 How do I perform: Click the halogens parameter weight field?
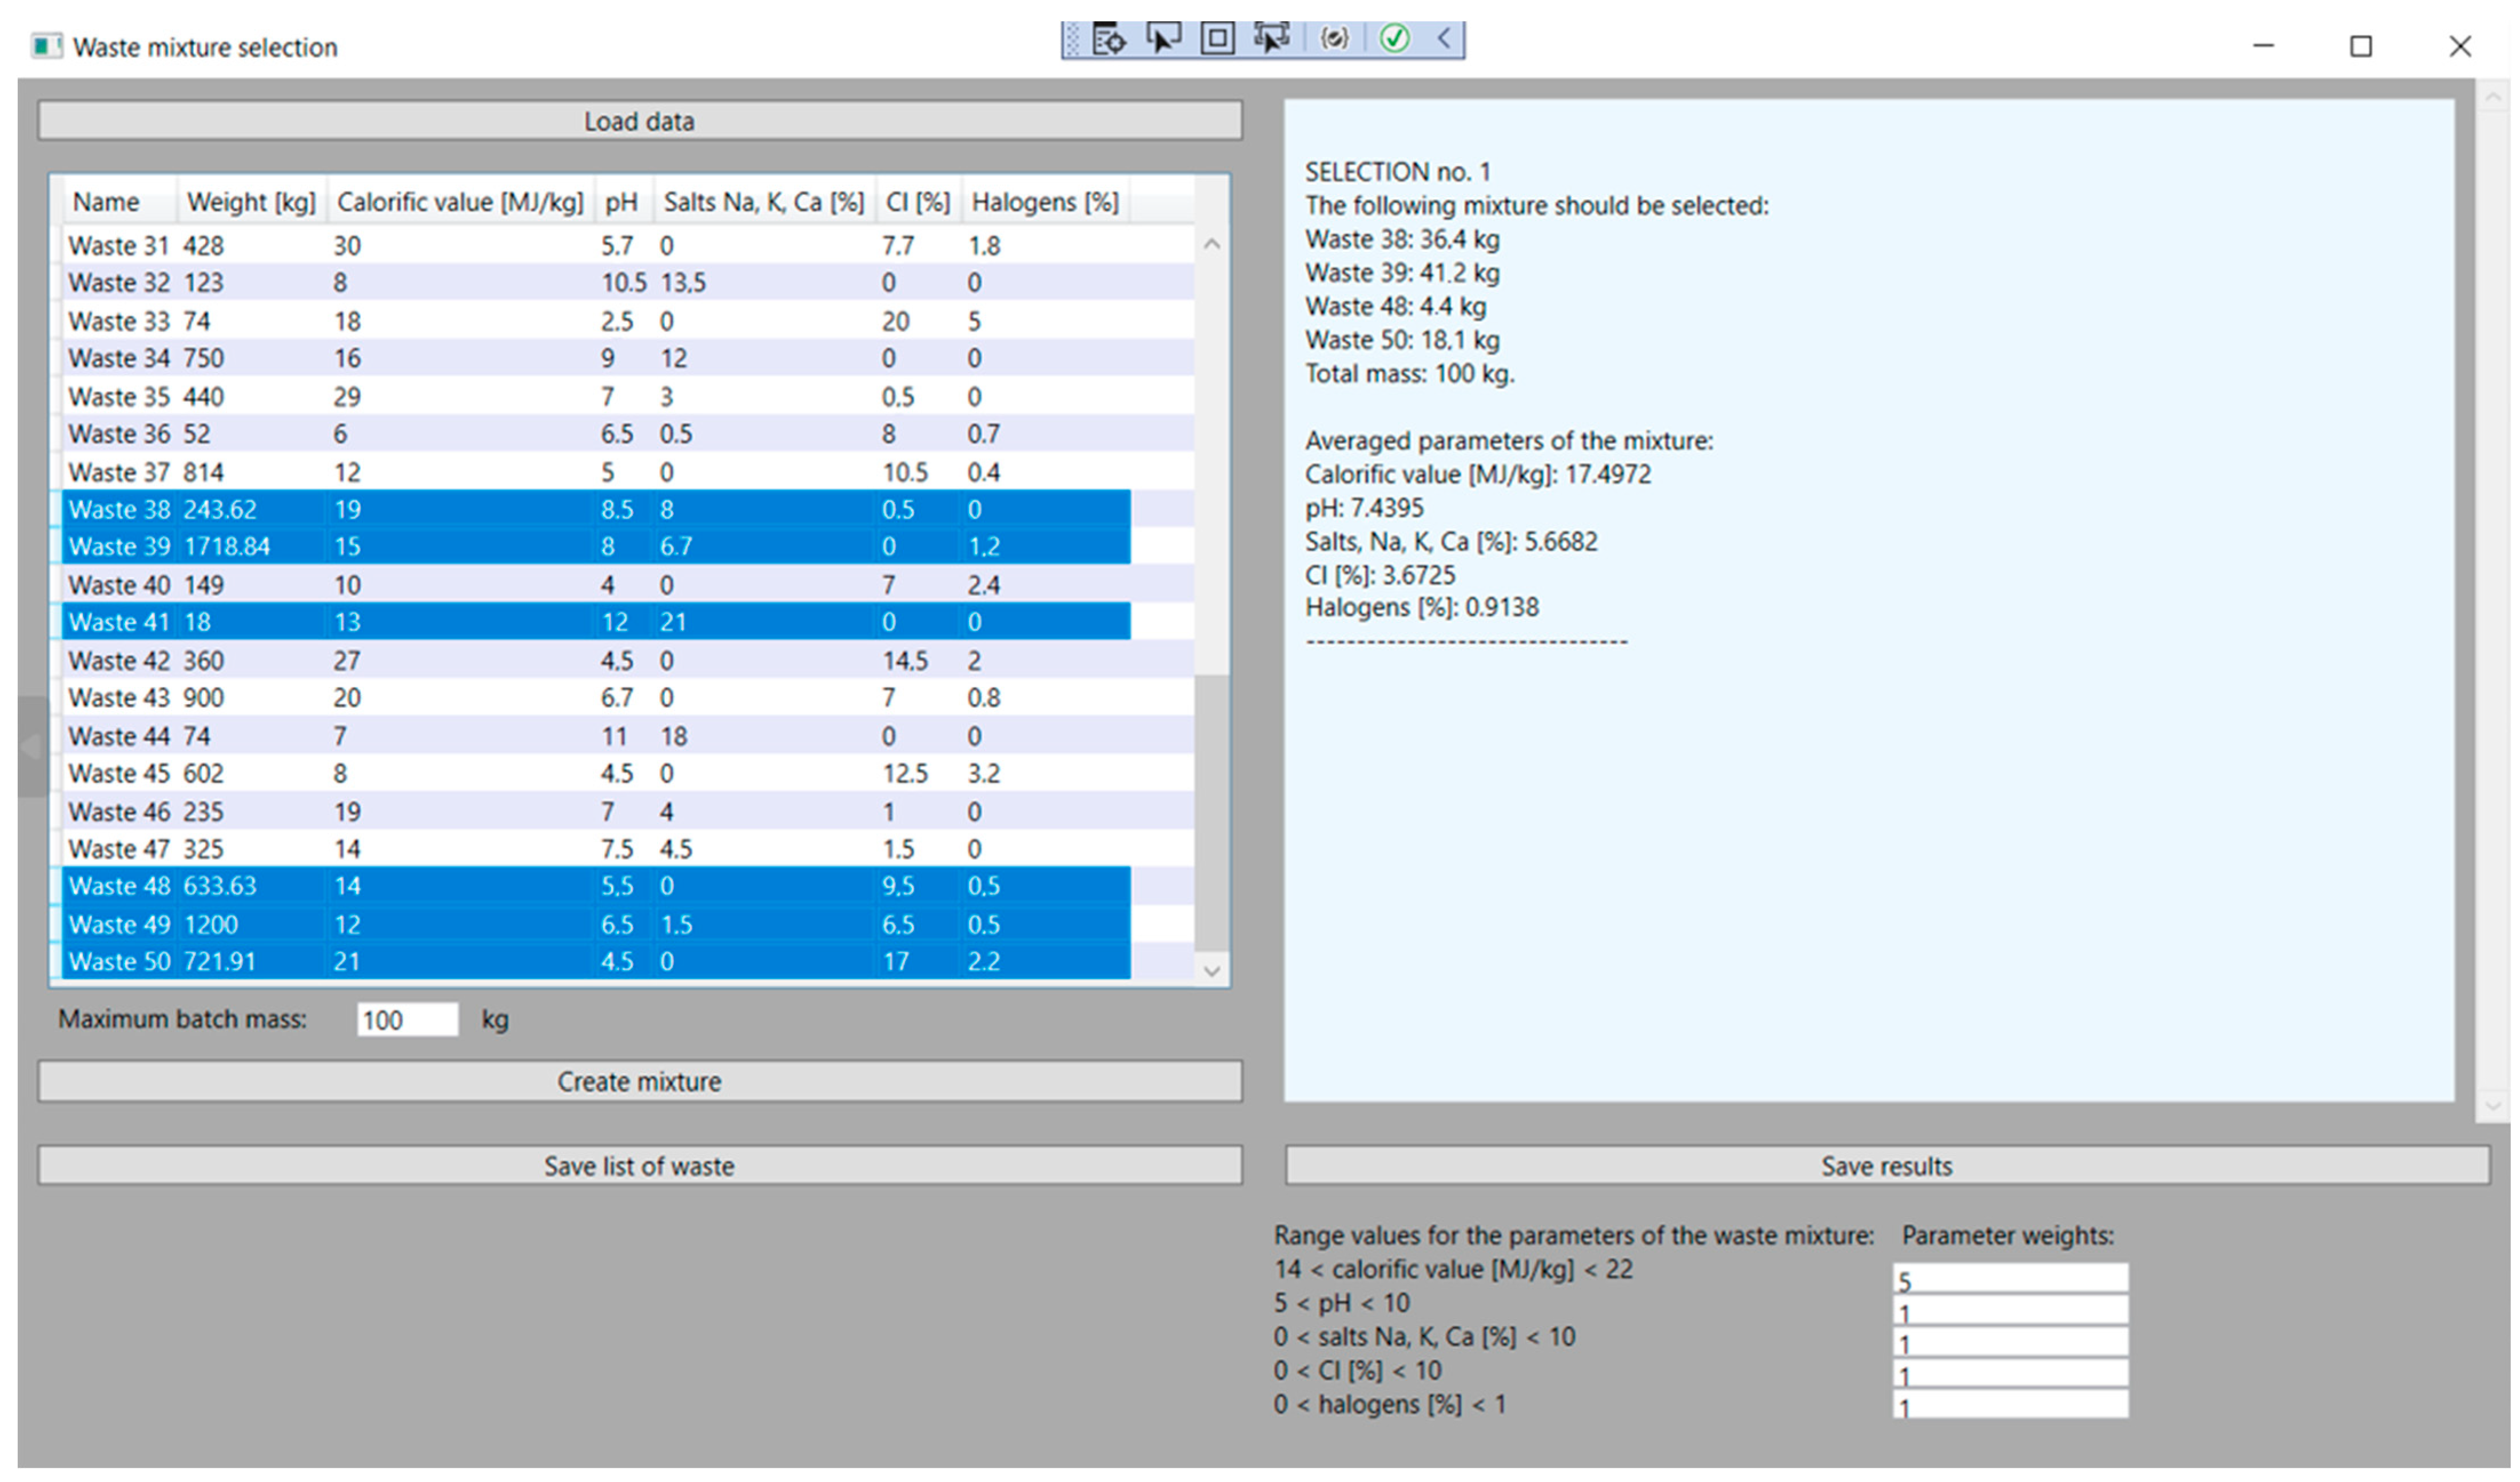click(2010, 1405)
